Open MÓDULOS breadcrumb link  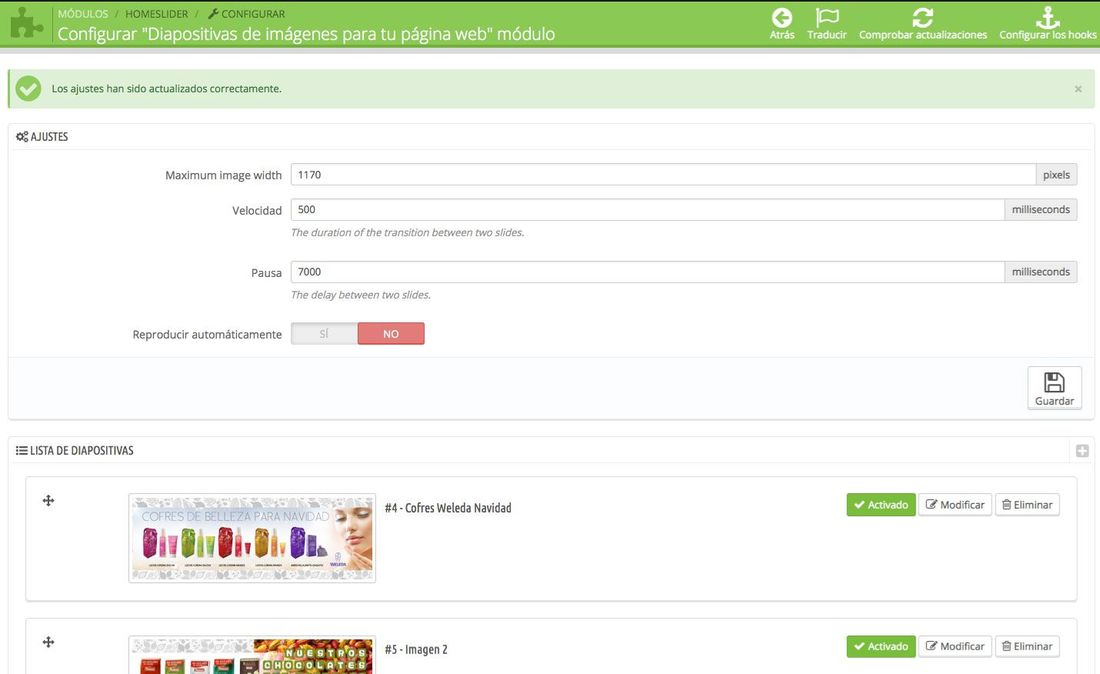(x=83, y=14)
